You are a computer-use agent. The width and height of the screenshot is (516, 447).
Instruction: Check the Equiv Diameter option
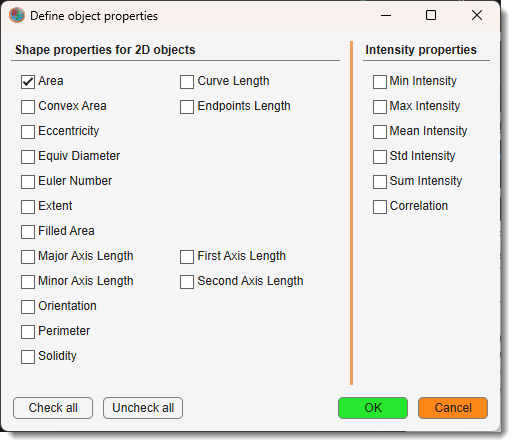(x=28, y=157)
